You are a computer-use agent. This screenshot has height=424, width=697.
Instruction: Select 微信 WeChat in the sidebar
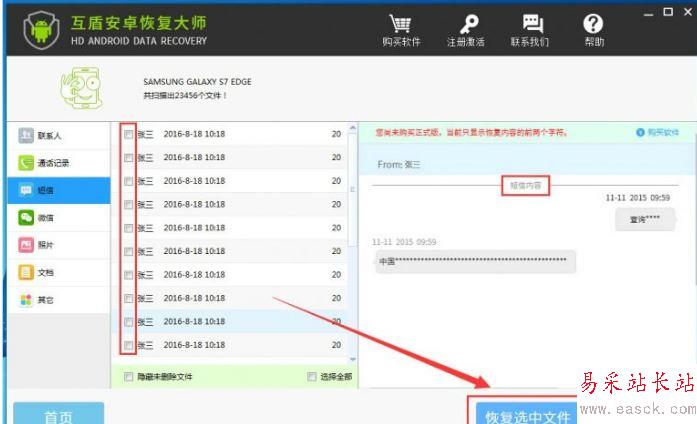pos(59,218)
